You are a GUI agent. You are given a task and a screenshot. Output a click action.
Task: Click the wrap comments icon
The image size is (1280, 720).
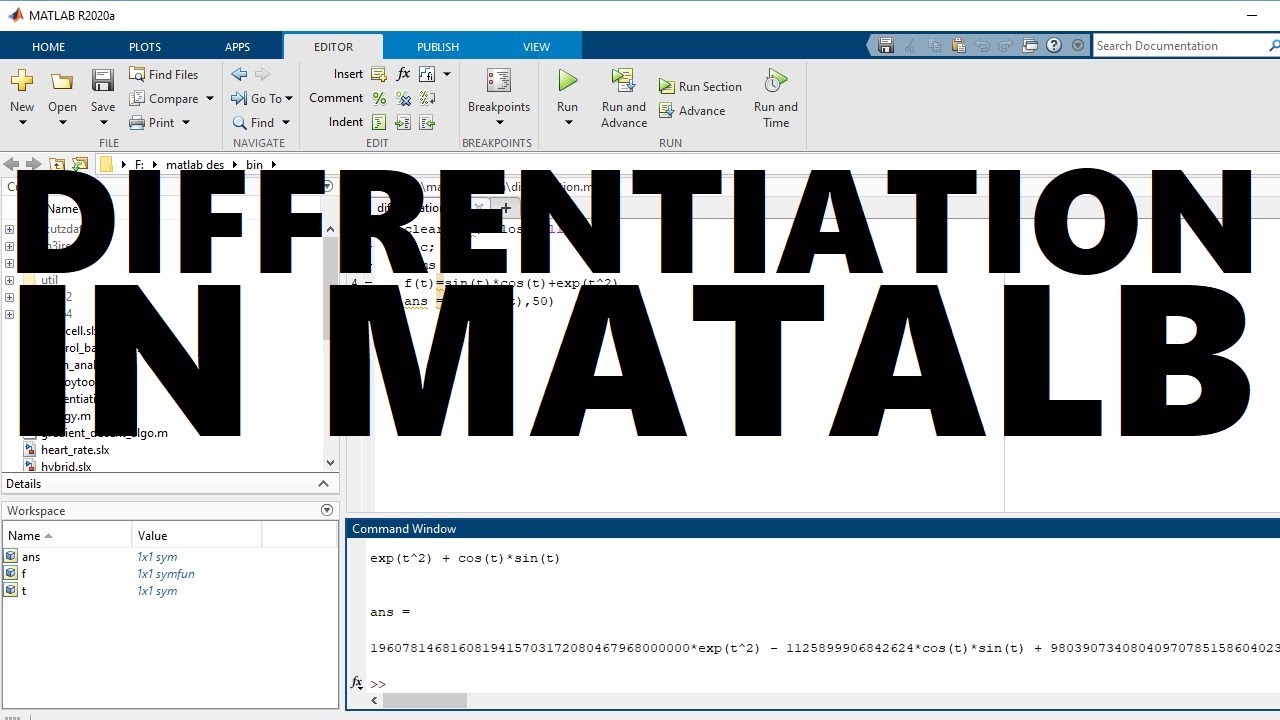[427, 98]
